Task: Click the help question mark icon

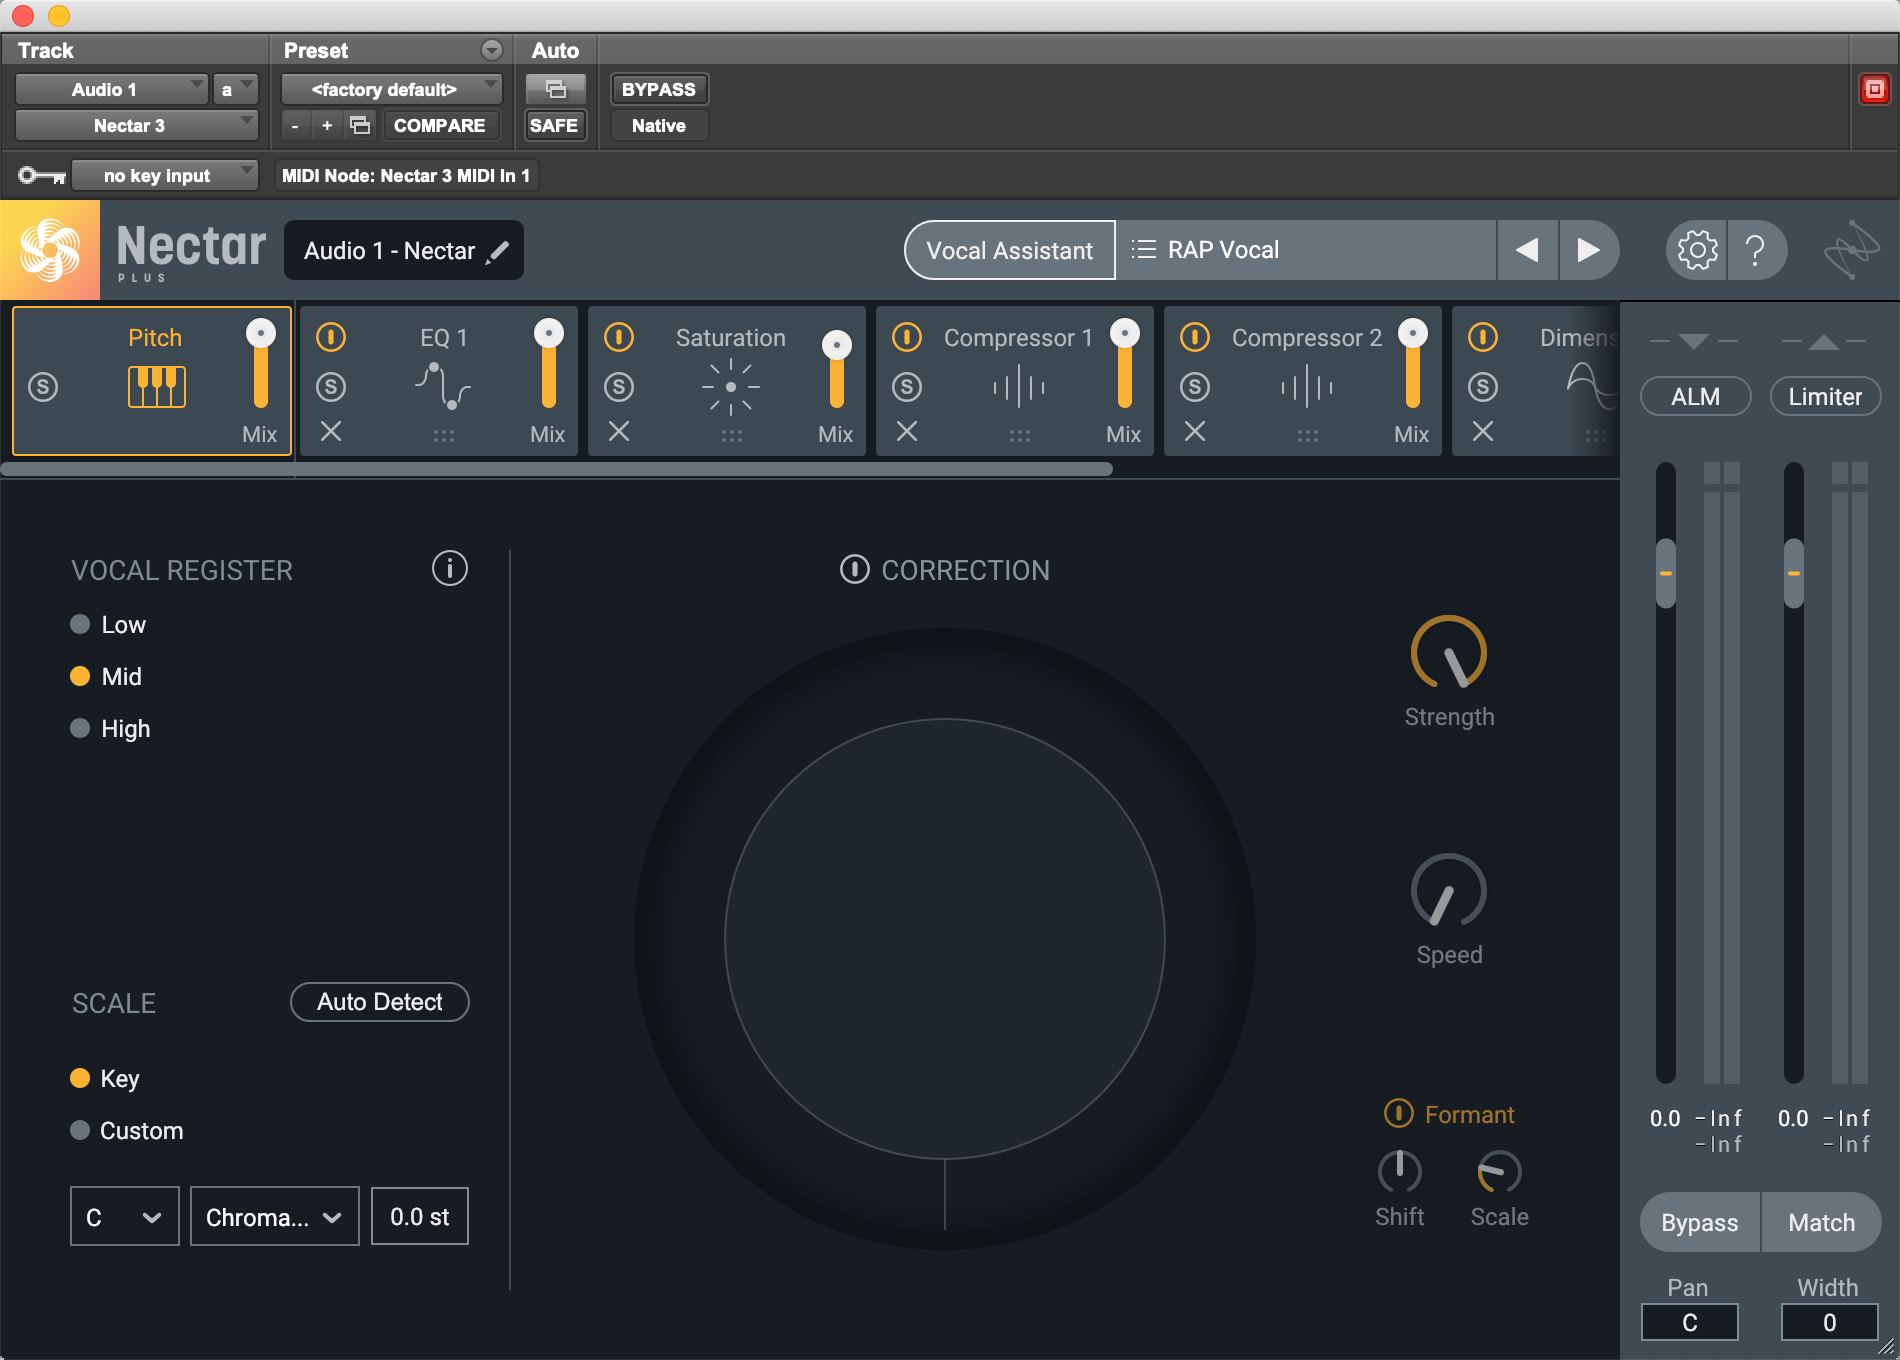Action: point(1755,250)
